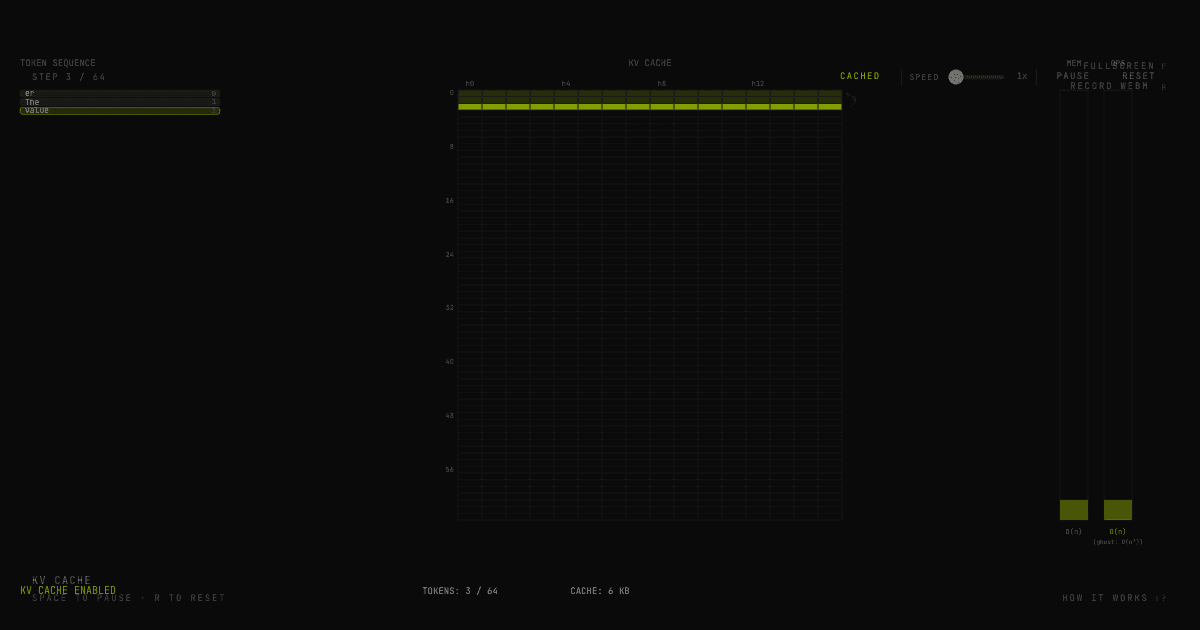Click the 1x speed multiplier label
This screenshot has width=1200, height=630.
(x=1020, y=76)
